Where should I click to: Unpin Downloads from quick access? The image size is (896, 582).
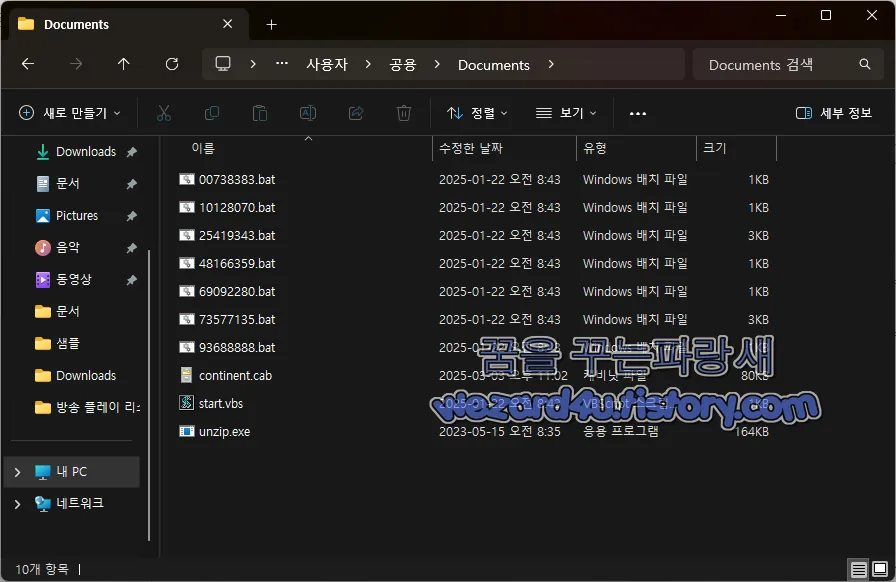pyautogui.click(x=131, y=152)
